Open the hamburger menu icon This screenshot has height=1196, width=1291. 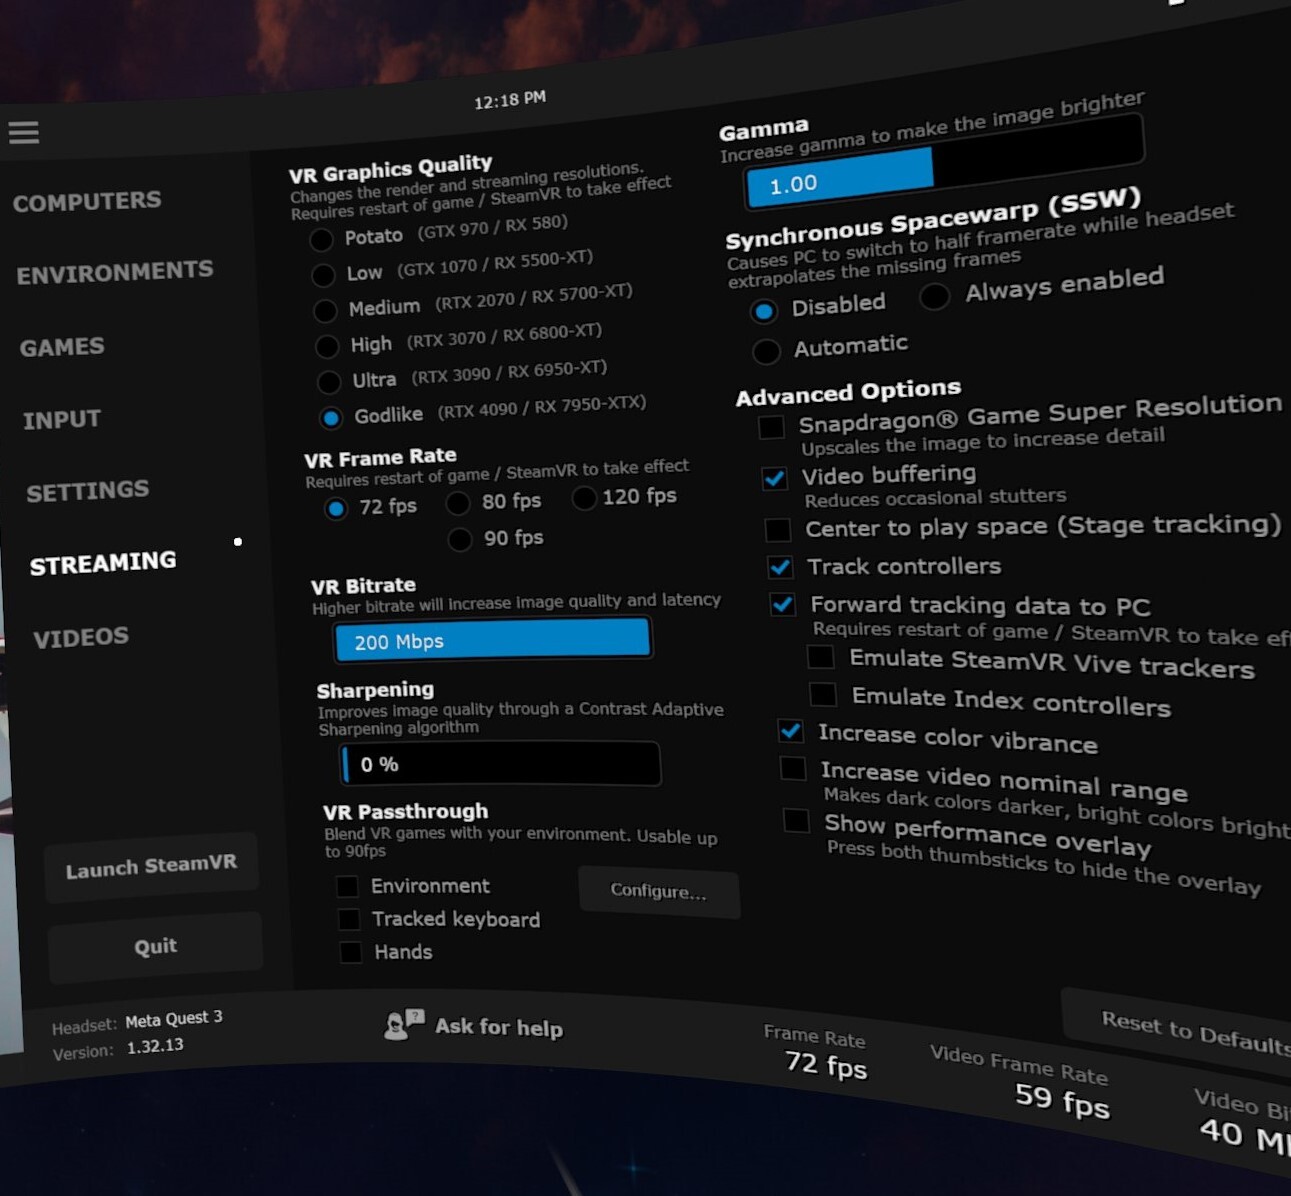24,132
